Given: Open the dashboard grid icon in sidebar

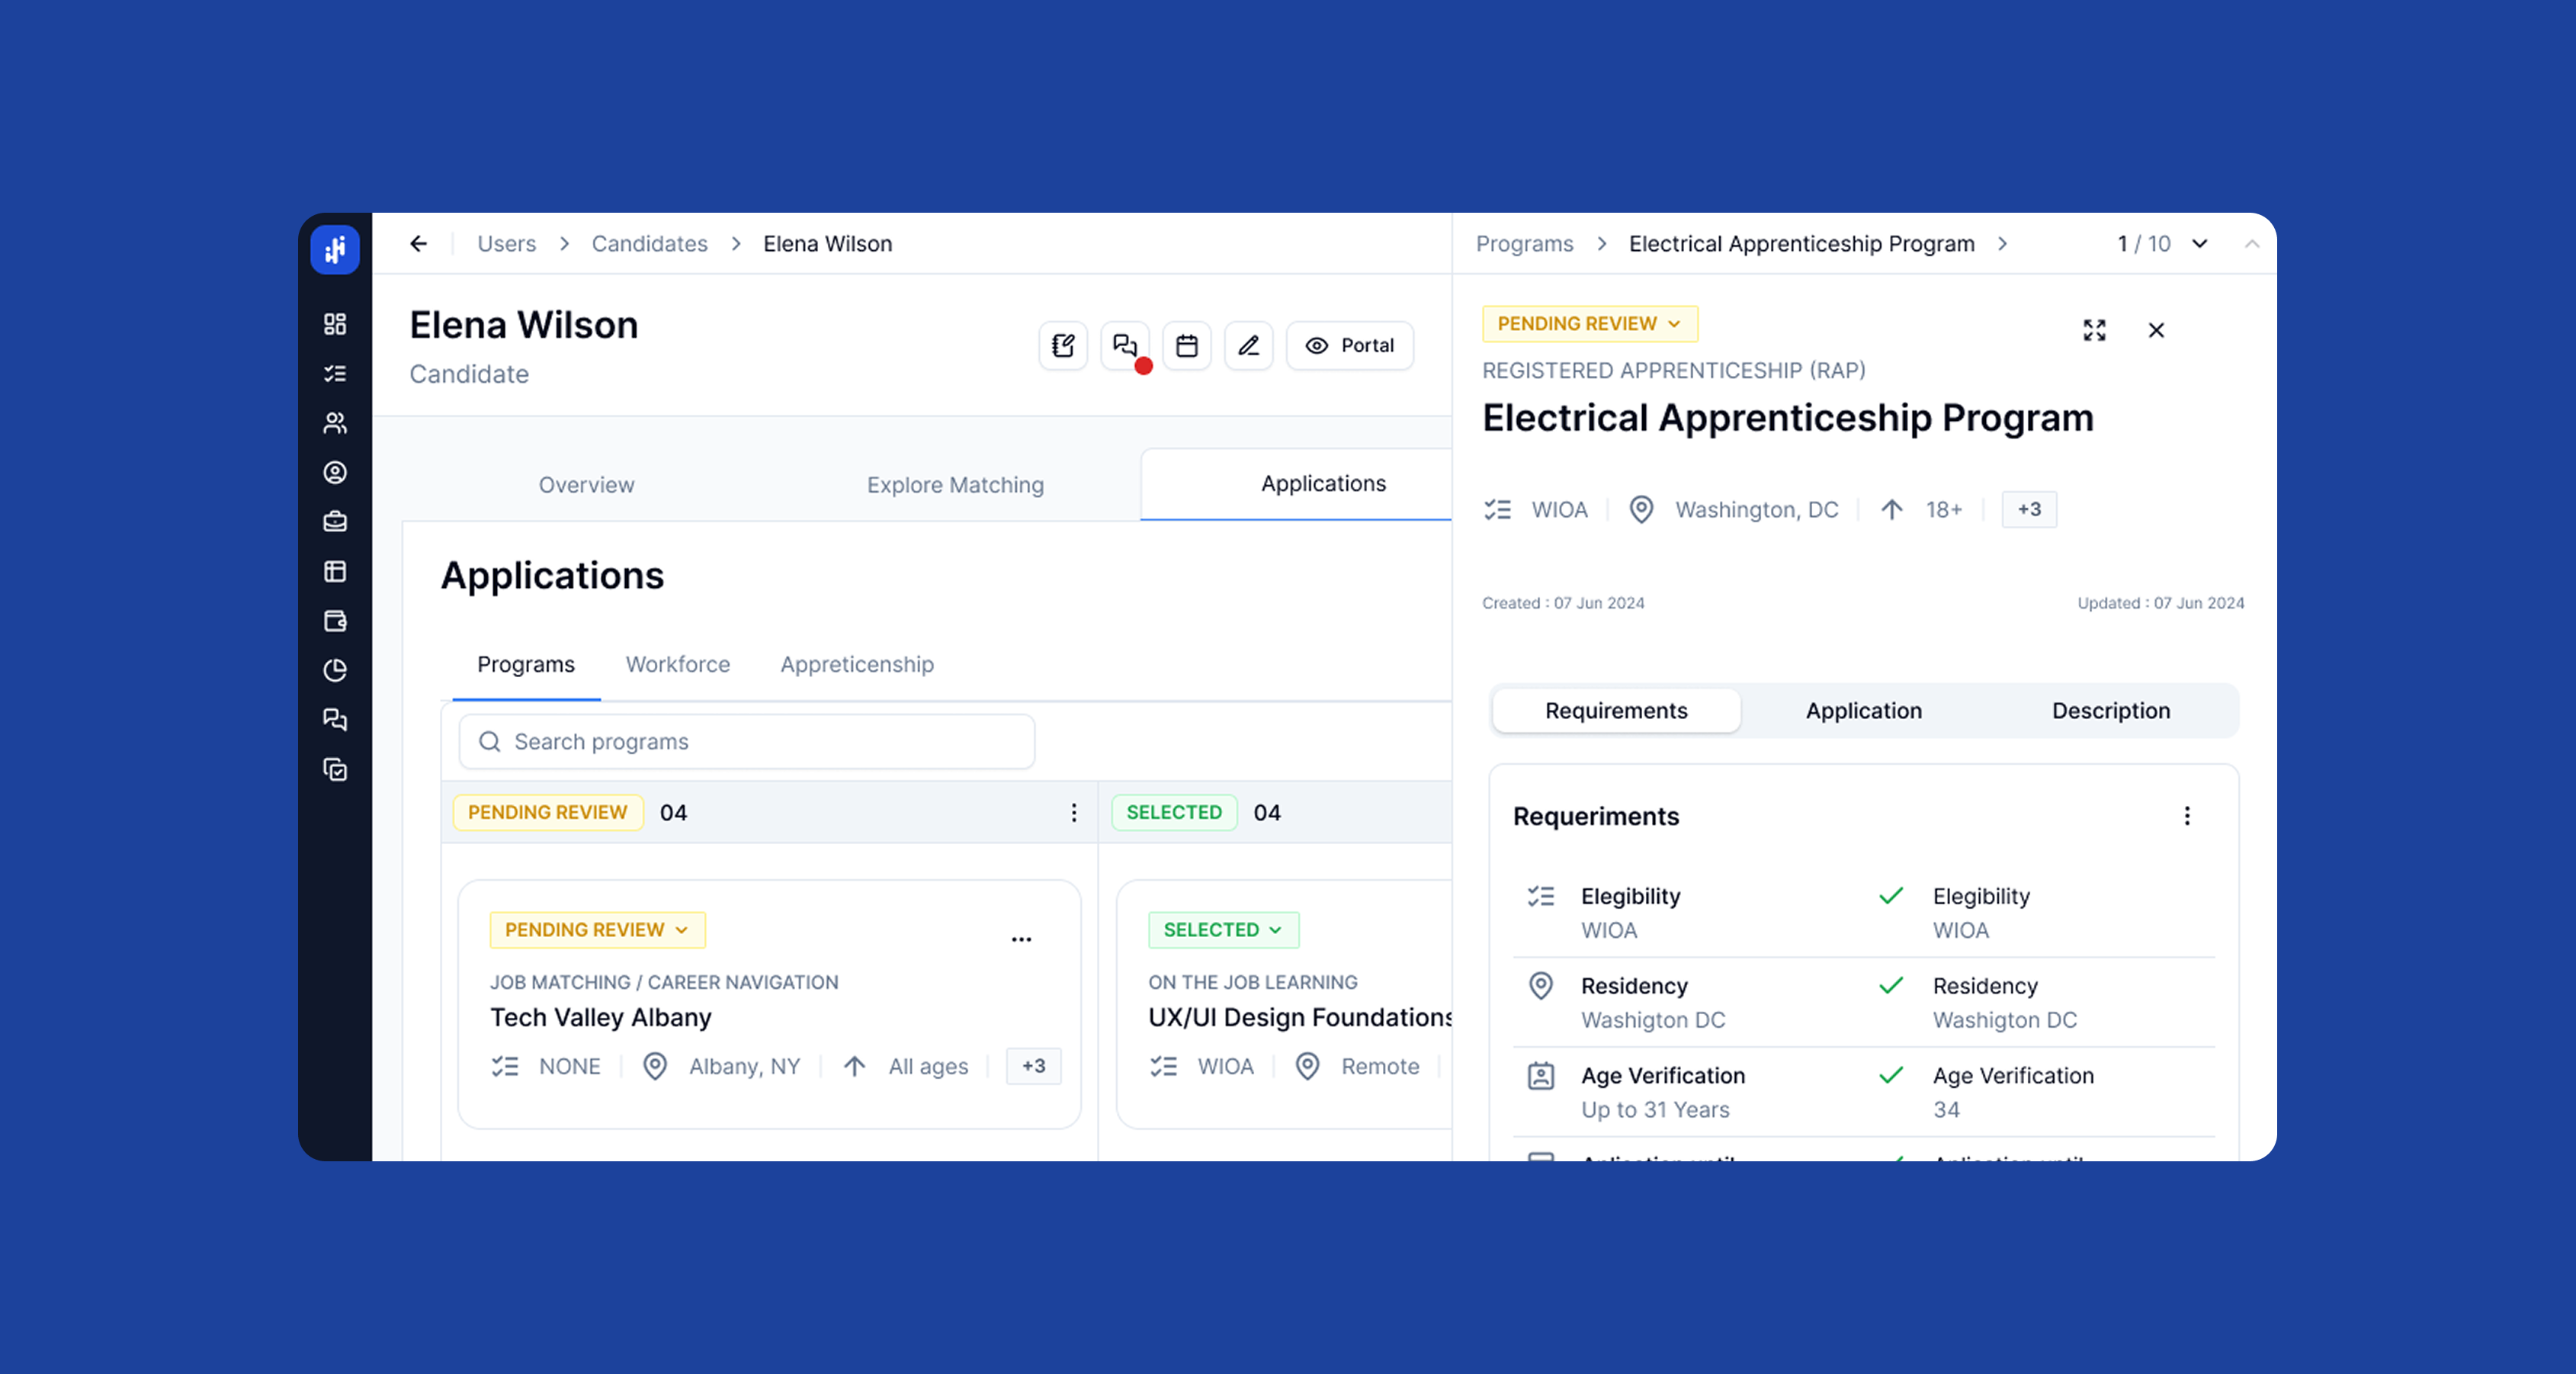Looking at the screenshot, I should click(335, 324).
